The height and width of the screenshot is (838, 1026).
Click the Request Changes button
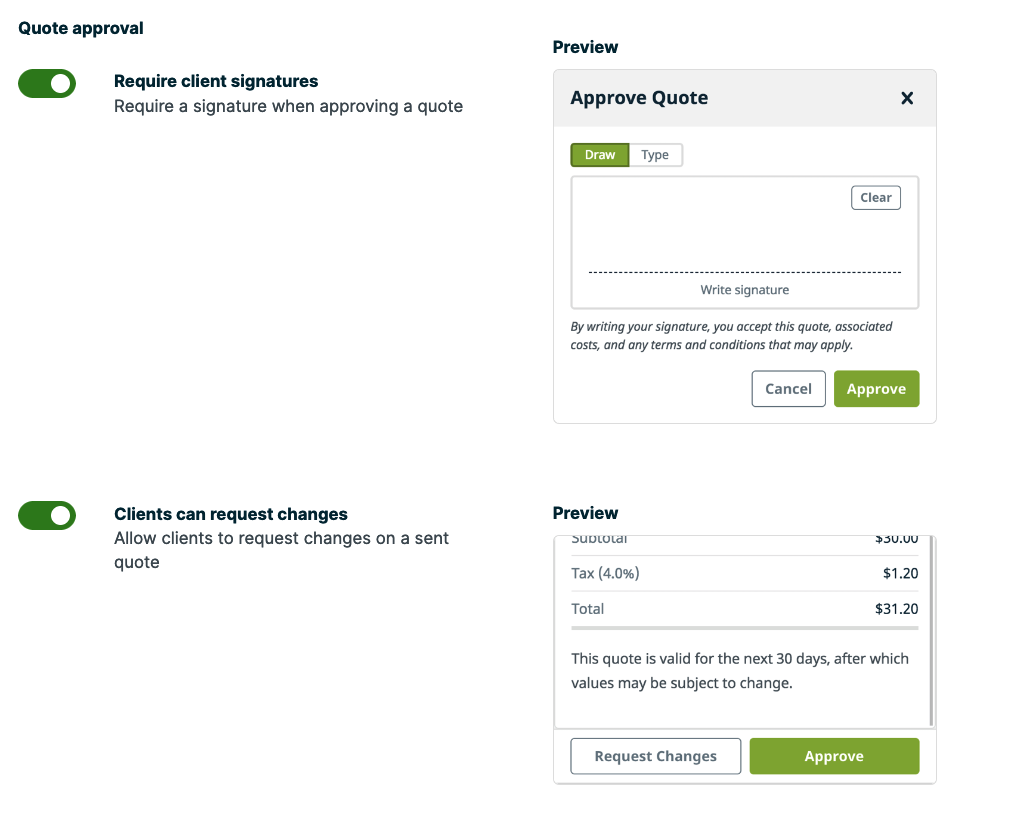[656, 756]
